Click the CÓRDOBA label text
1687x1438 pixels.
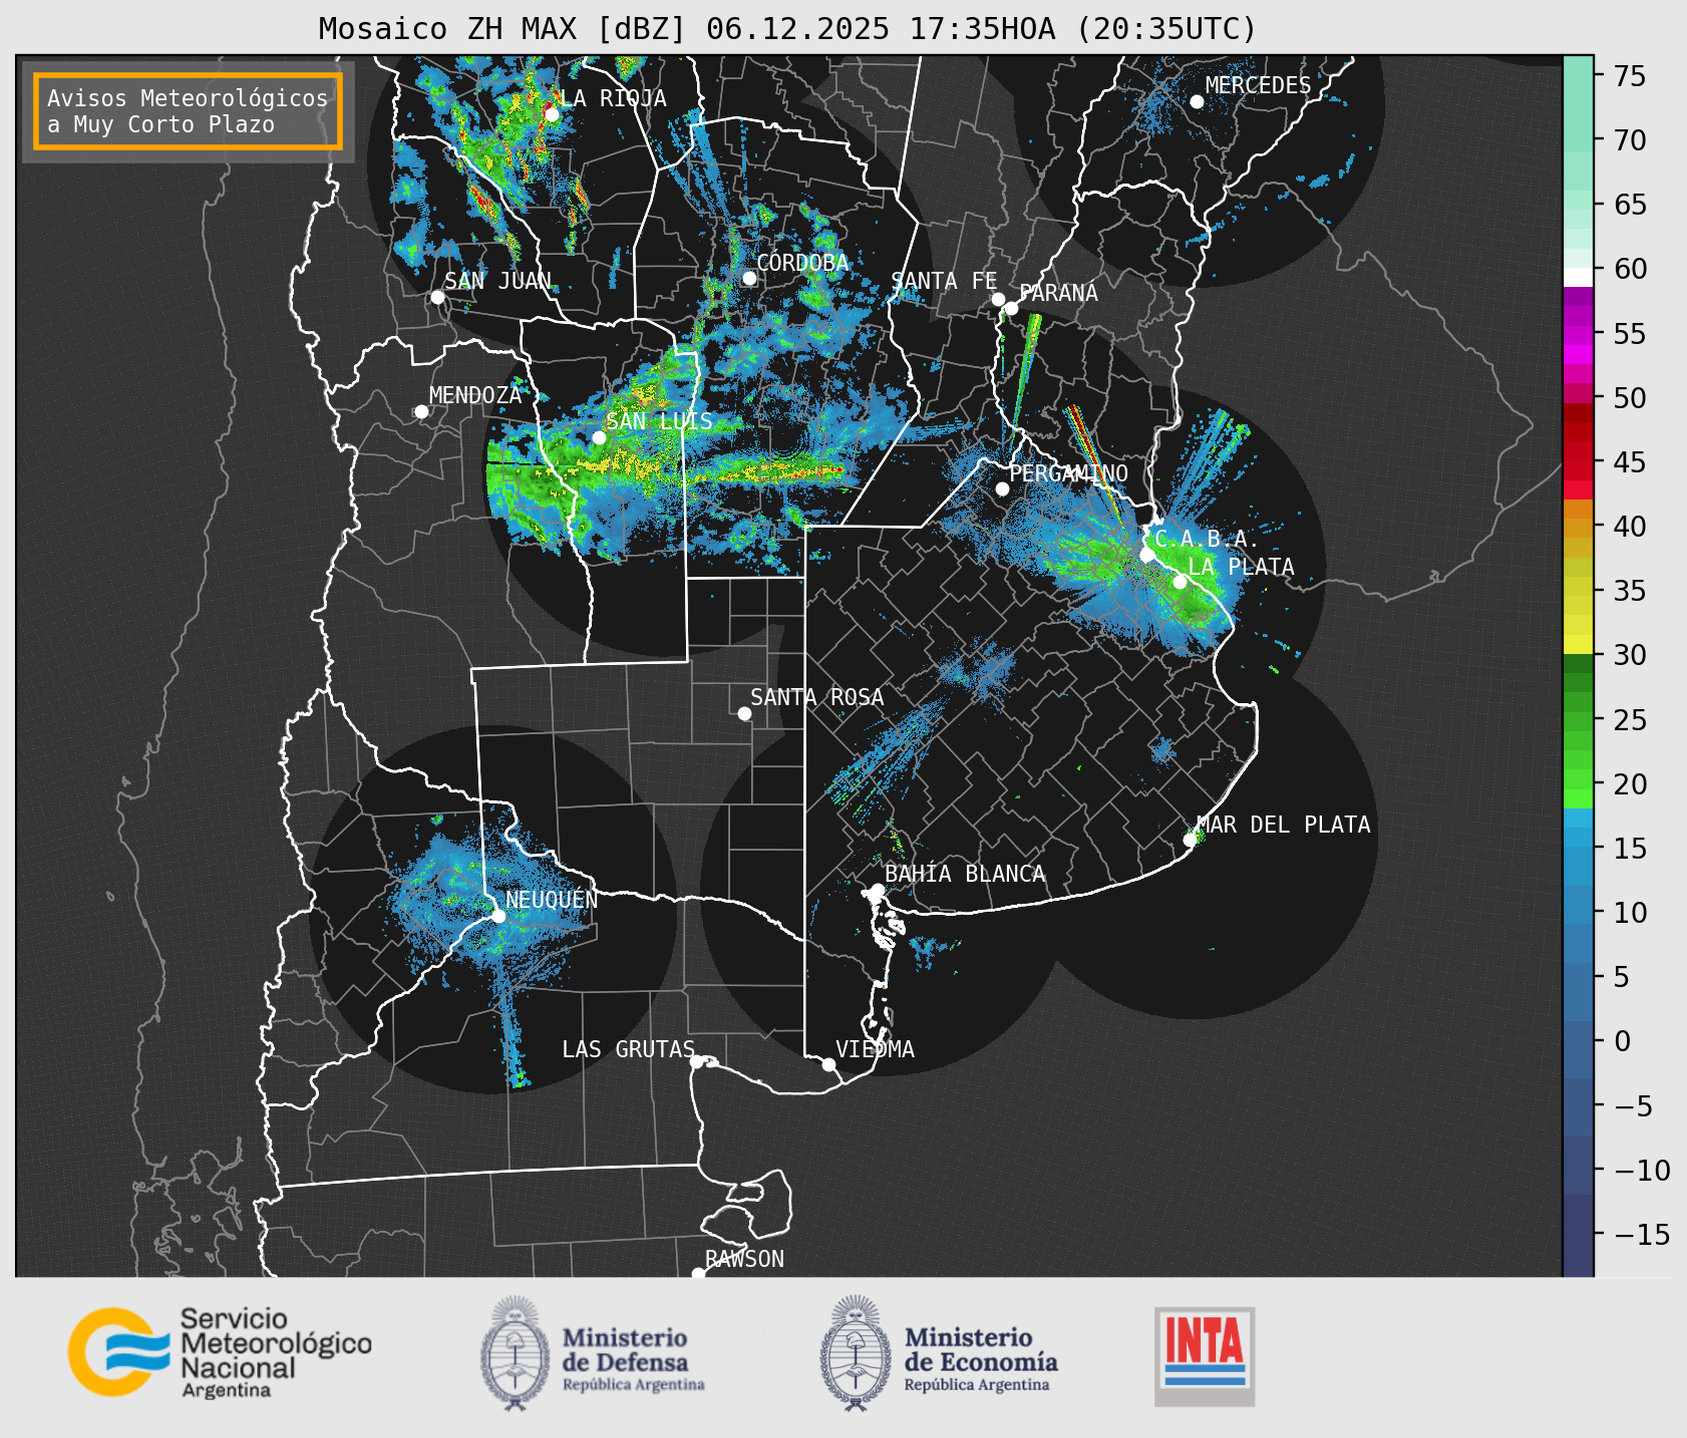coord(802,262)
